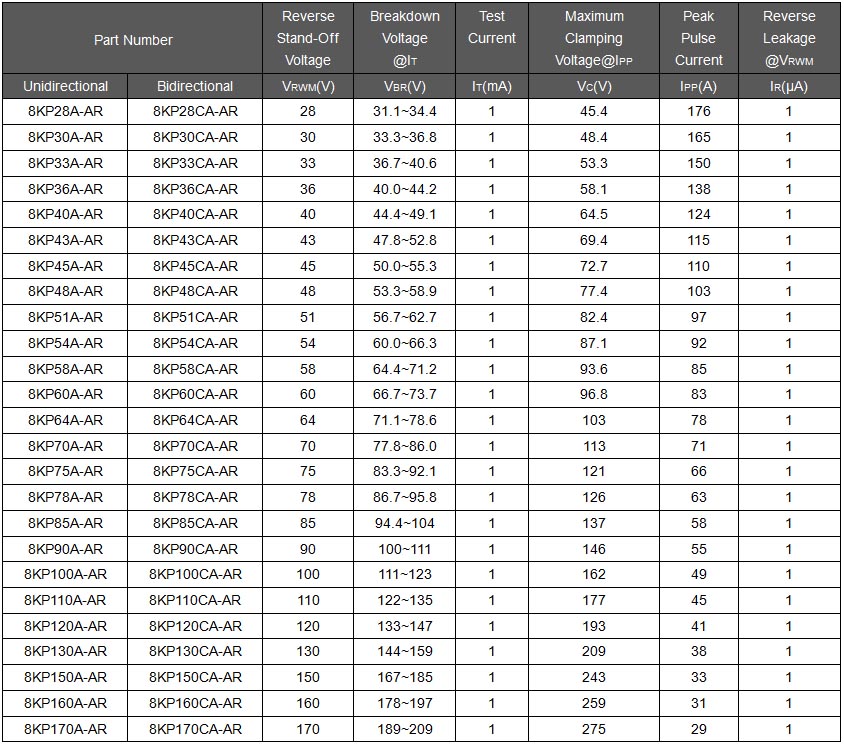Viewport: 844px width, 746px height.
Task: Click the Reverse Stand-Off Voltage header
Action: coord(307,38)
